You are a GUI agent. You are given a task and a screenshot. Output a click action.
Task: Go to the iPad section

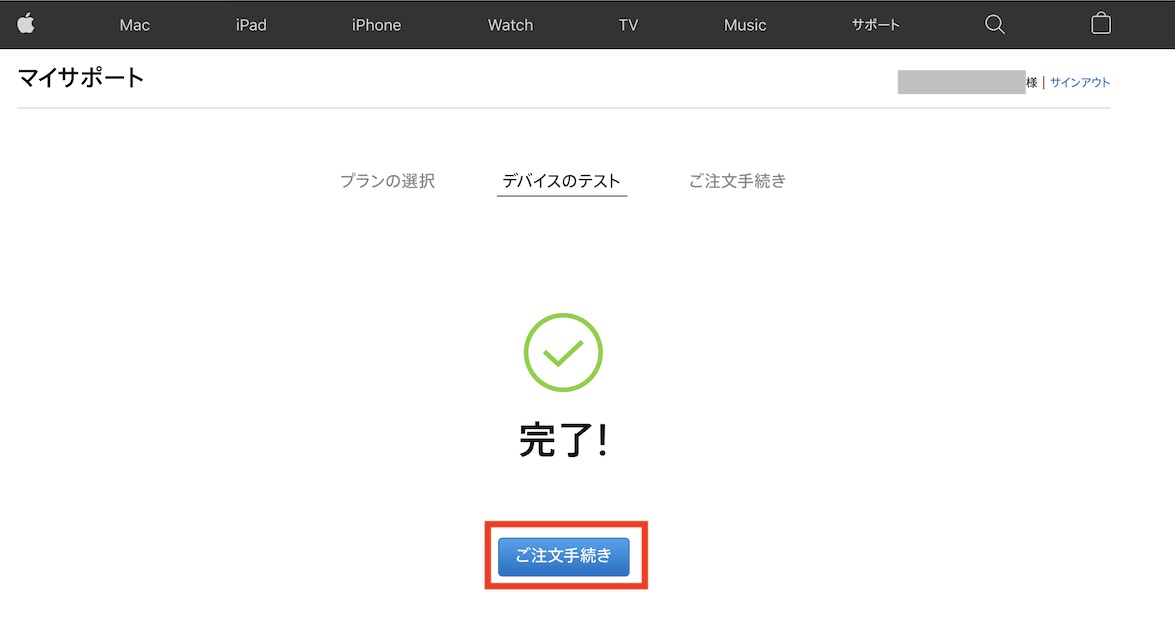[x=251, y=25]
